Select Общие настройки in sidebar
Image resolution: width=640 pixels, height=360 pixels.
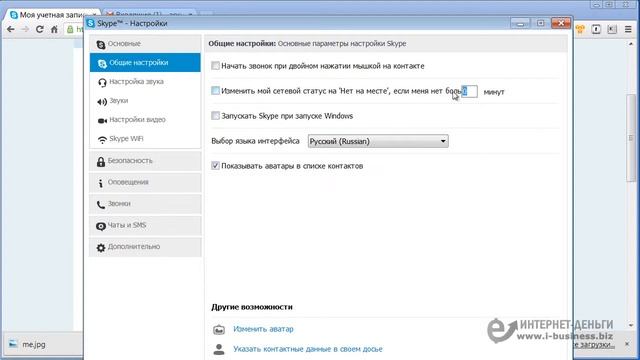tap(145, 62)
